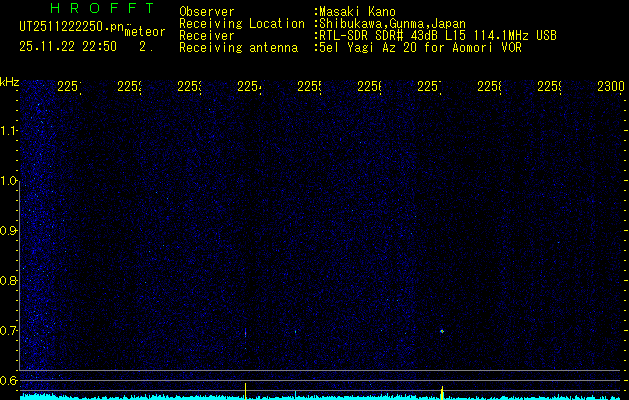629x400 pixels.
Task: Click the yellow intensity spike below 2257
Action: click(x=442, y=393)
